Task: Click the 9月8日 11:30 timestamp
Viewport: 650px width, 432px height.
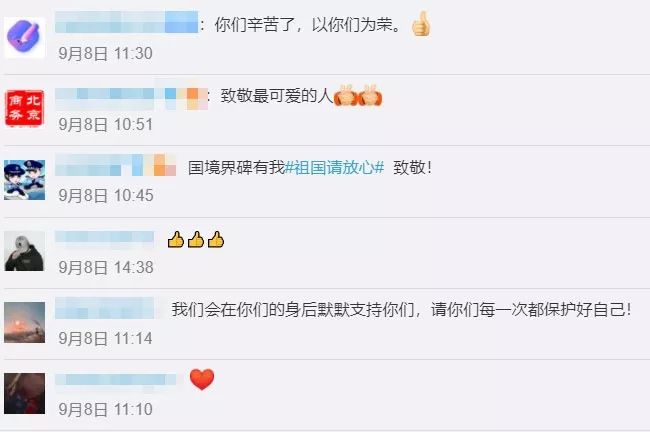Action: [x=105, y=53]
